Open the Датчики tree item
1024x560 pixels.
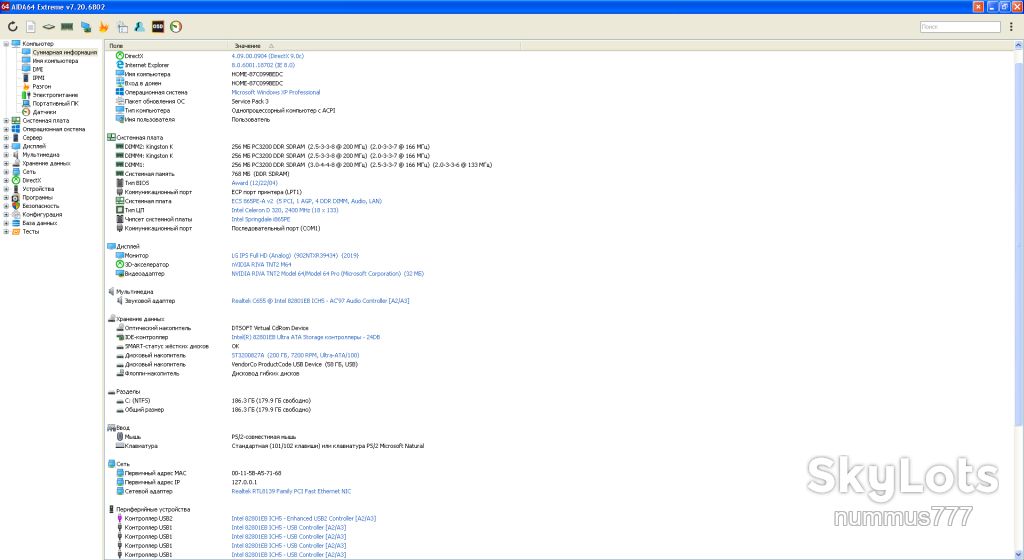click(44, 112)
